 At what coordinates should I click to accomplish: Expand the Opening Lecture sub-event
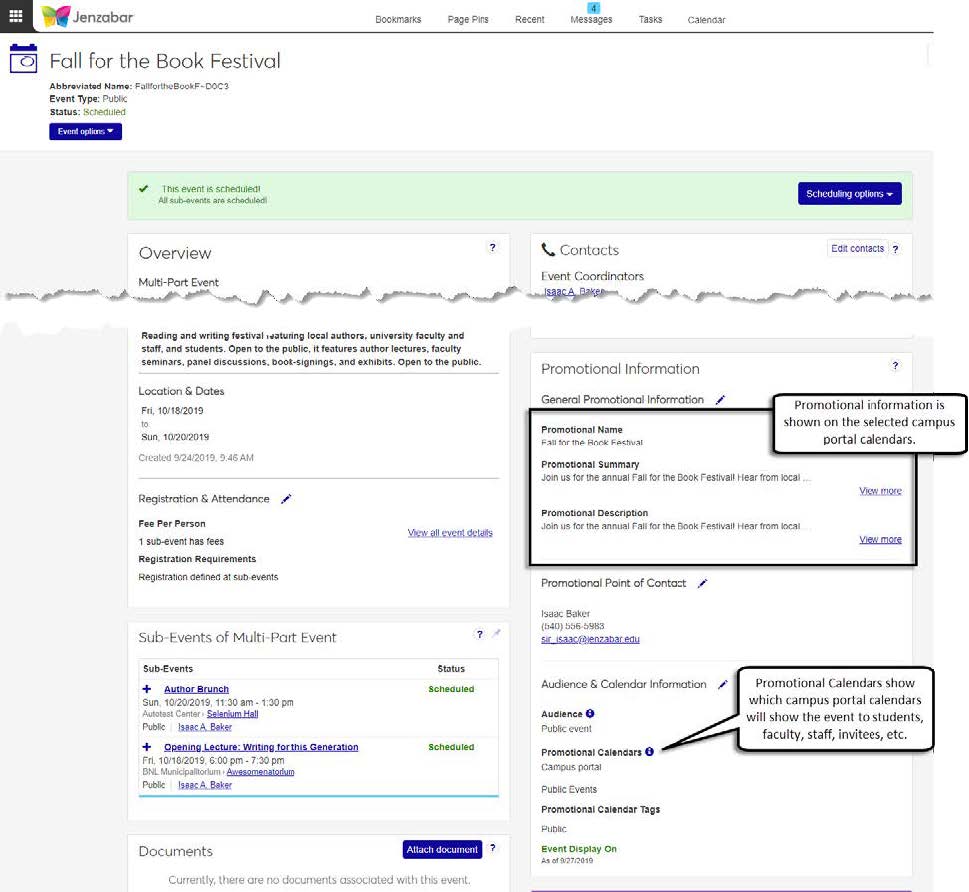coord(147,747)
